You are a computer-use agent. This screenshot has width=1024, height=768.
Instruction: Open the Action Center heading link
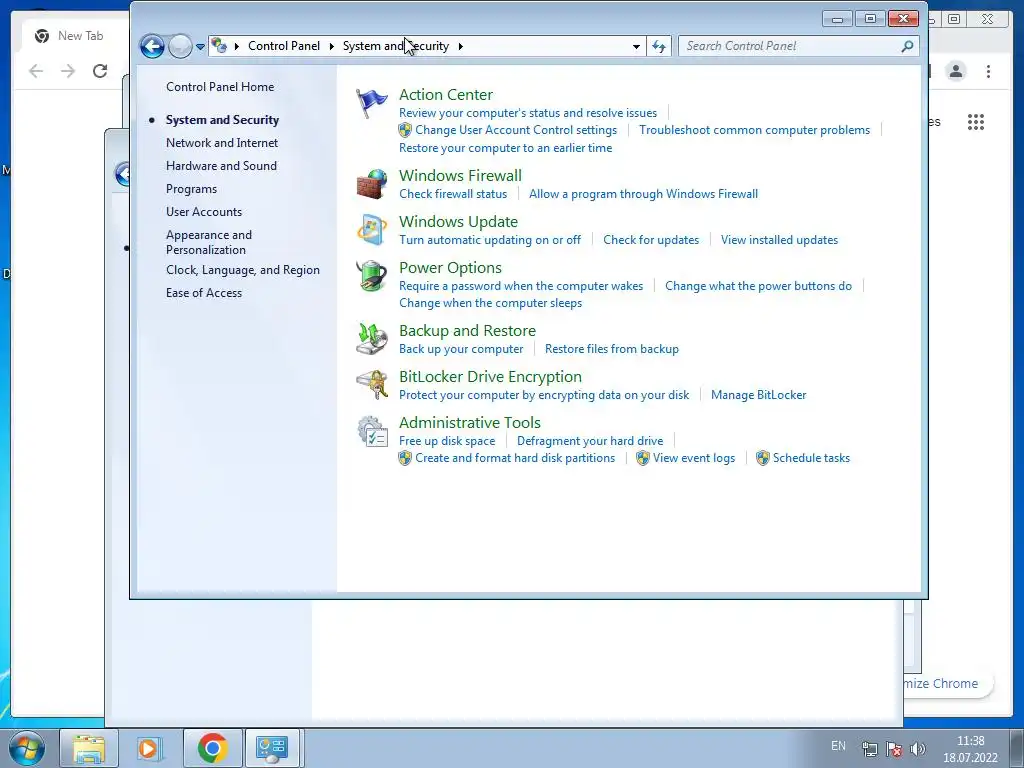pyautogui.click(x=446, y=95)
